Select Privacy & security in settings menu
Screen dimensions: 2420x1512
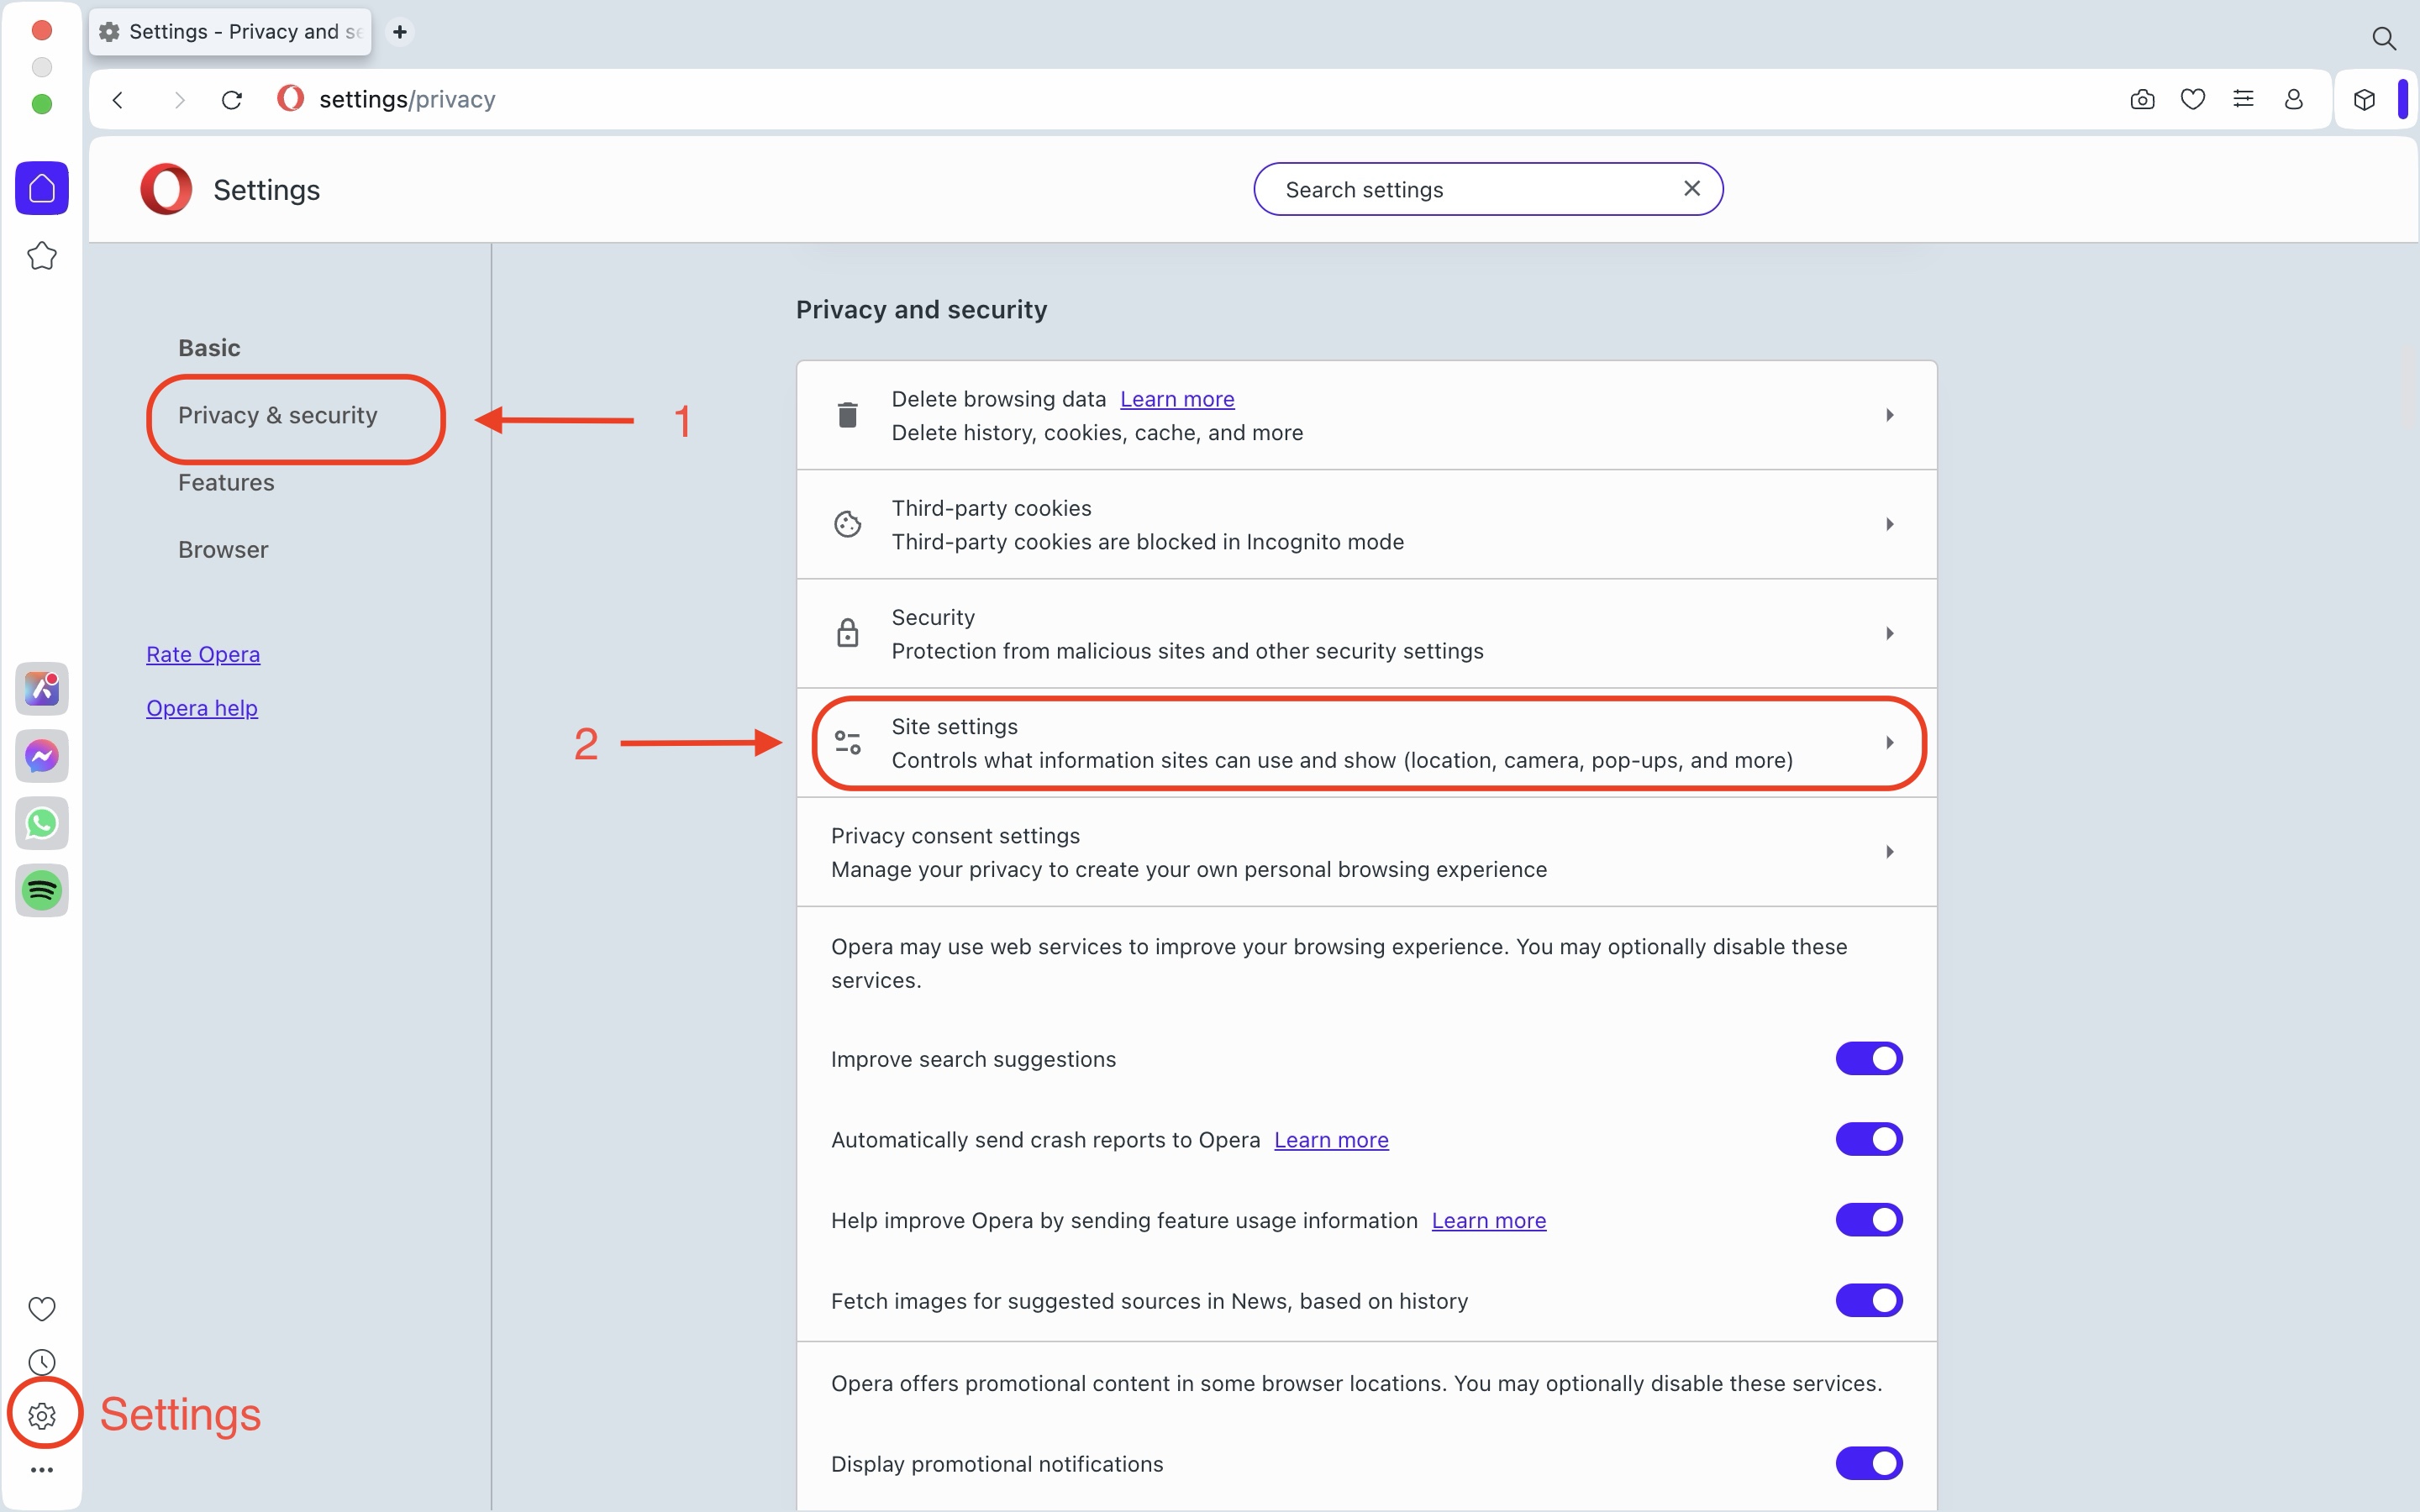pyautogui.click(x=277, y=415)
